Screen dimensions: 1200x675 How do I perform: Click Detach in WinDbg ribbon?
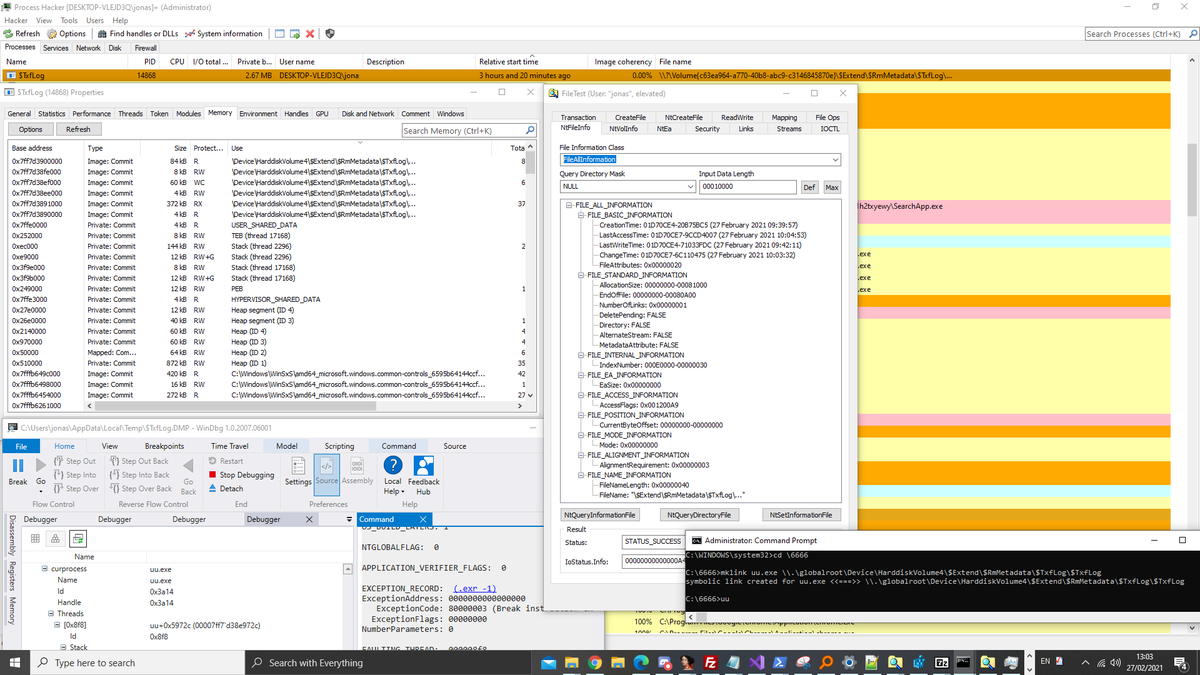(225, 489)
